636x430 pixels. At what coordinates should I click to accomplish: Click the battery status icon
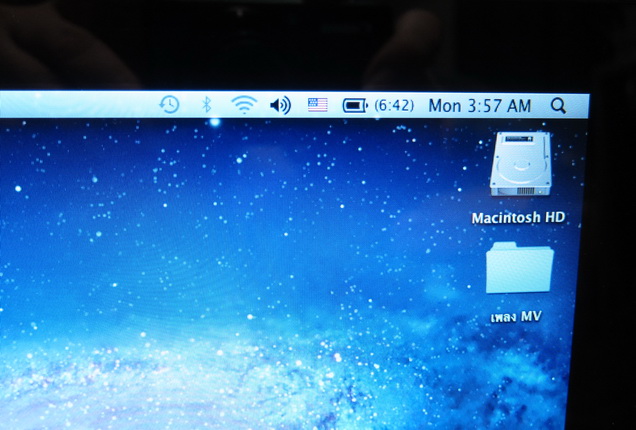pos(355,105)
